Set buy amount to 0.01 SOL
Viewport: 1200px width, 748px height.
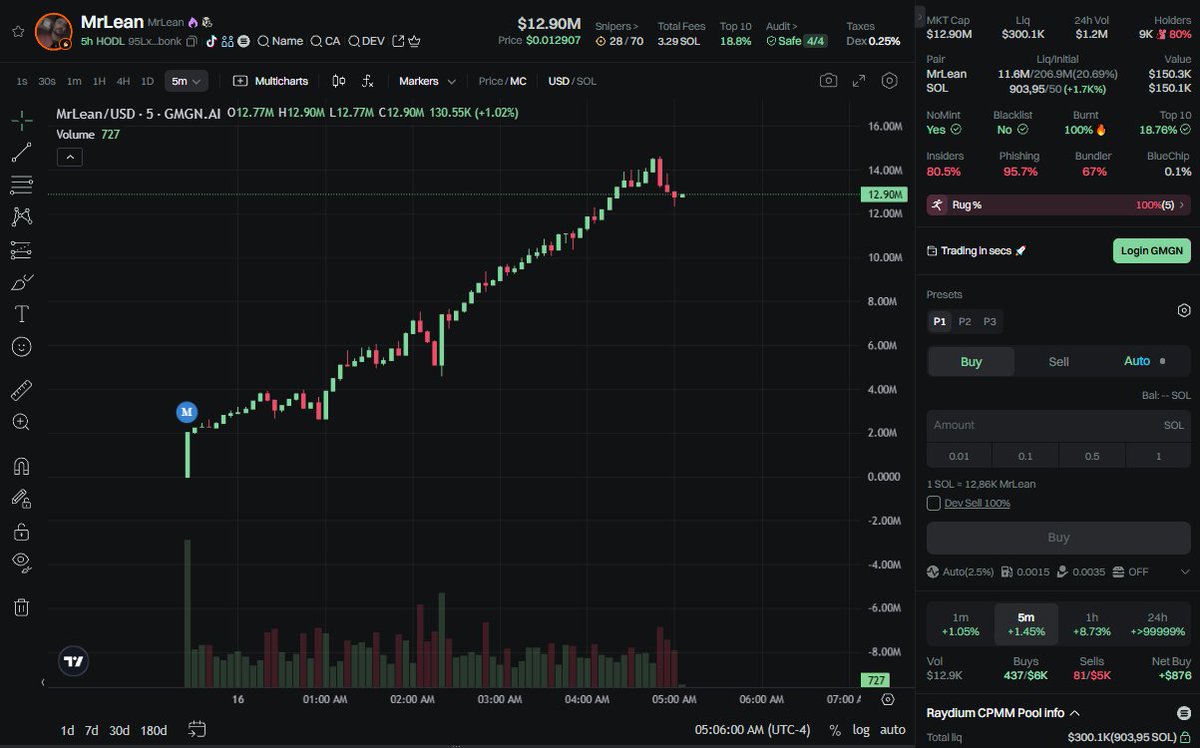pos(959,456)
